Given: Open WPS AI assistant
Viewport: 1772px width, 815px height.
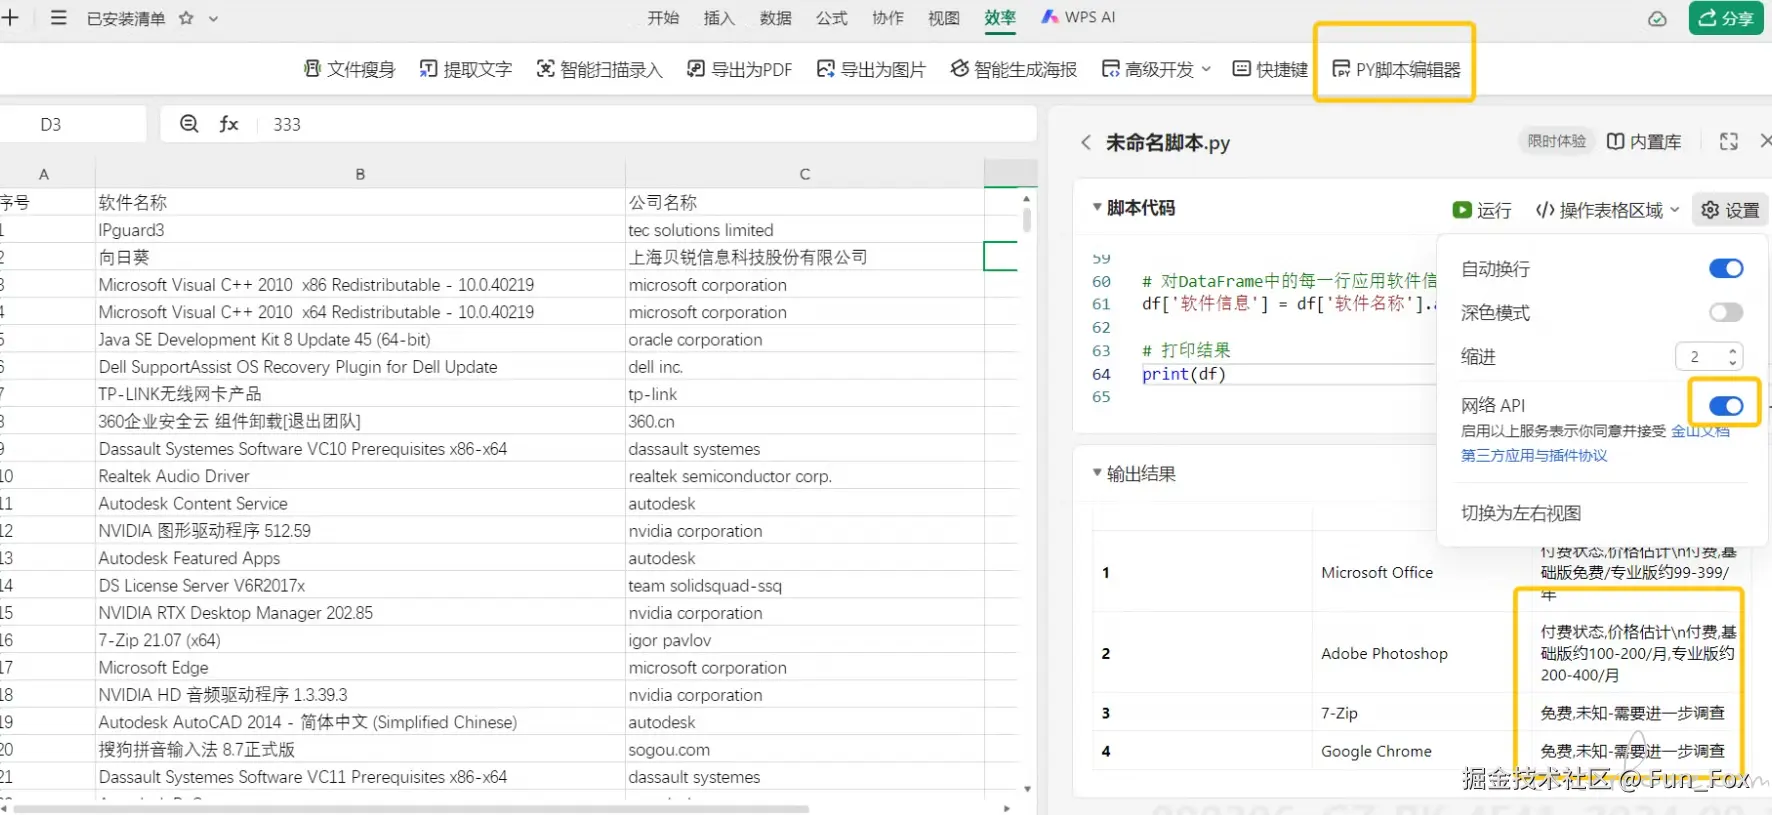Looking at the screenshot, I should (x=1078, y=18).
